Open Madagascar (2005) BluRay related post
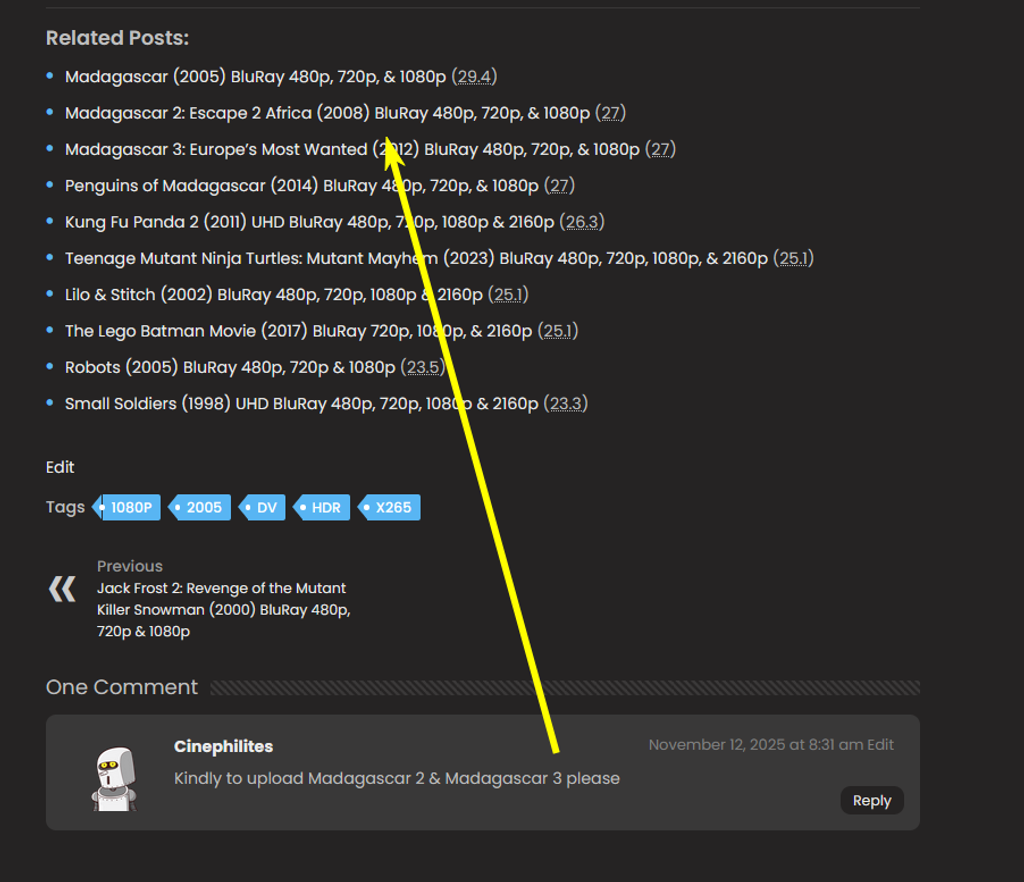Screen dimensions: 1024x882 coord(255,77)
